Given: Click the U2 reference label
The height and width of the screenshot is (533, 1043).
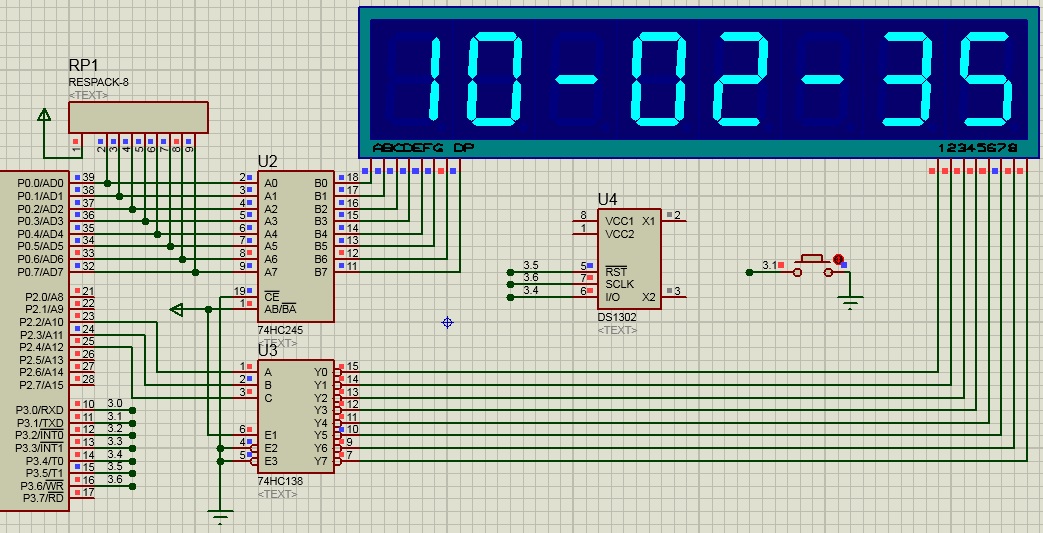Looking at the screenshot, I should 267,162.
